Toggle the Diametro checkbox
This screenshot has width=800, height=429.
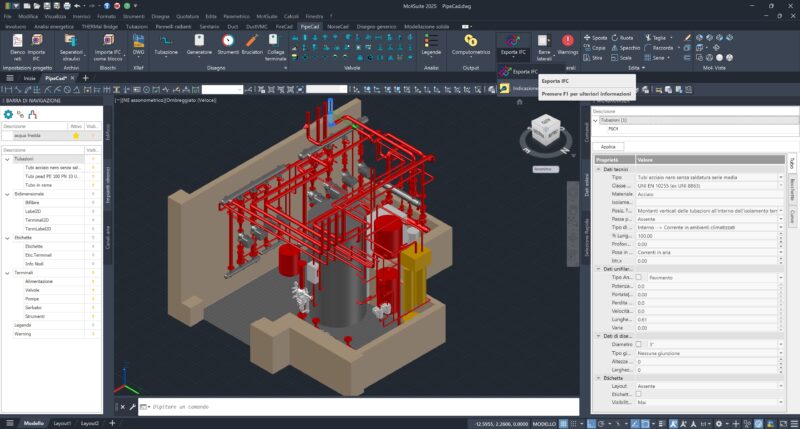point(640,345)
